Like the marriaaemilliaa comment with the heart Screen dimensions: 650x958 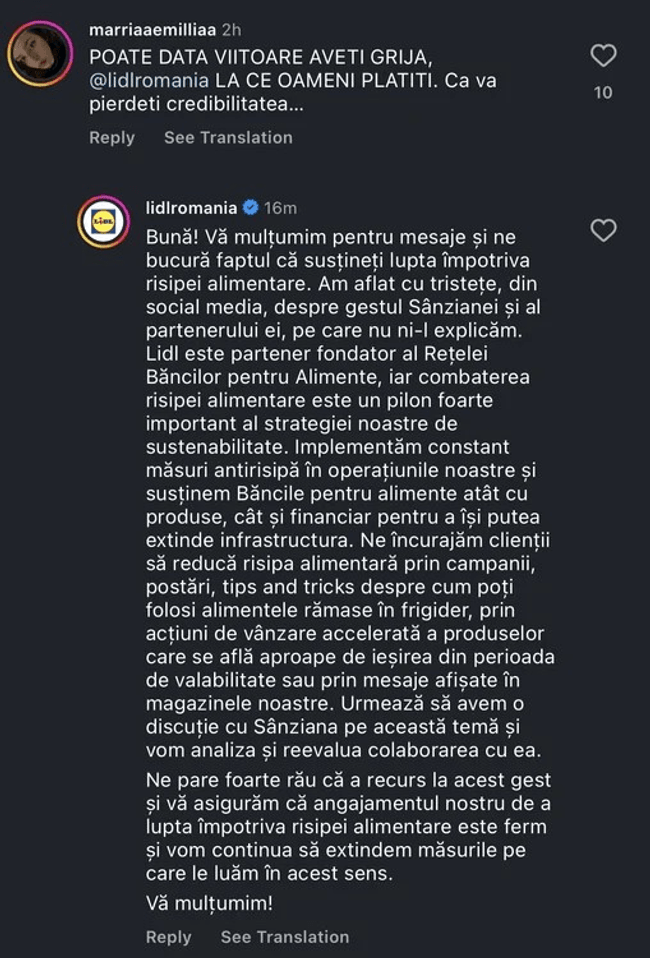603,56
